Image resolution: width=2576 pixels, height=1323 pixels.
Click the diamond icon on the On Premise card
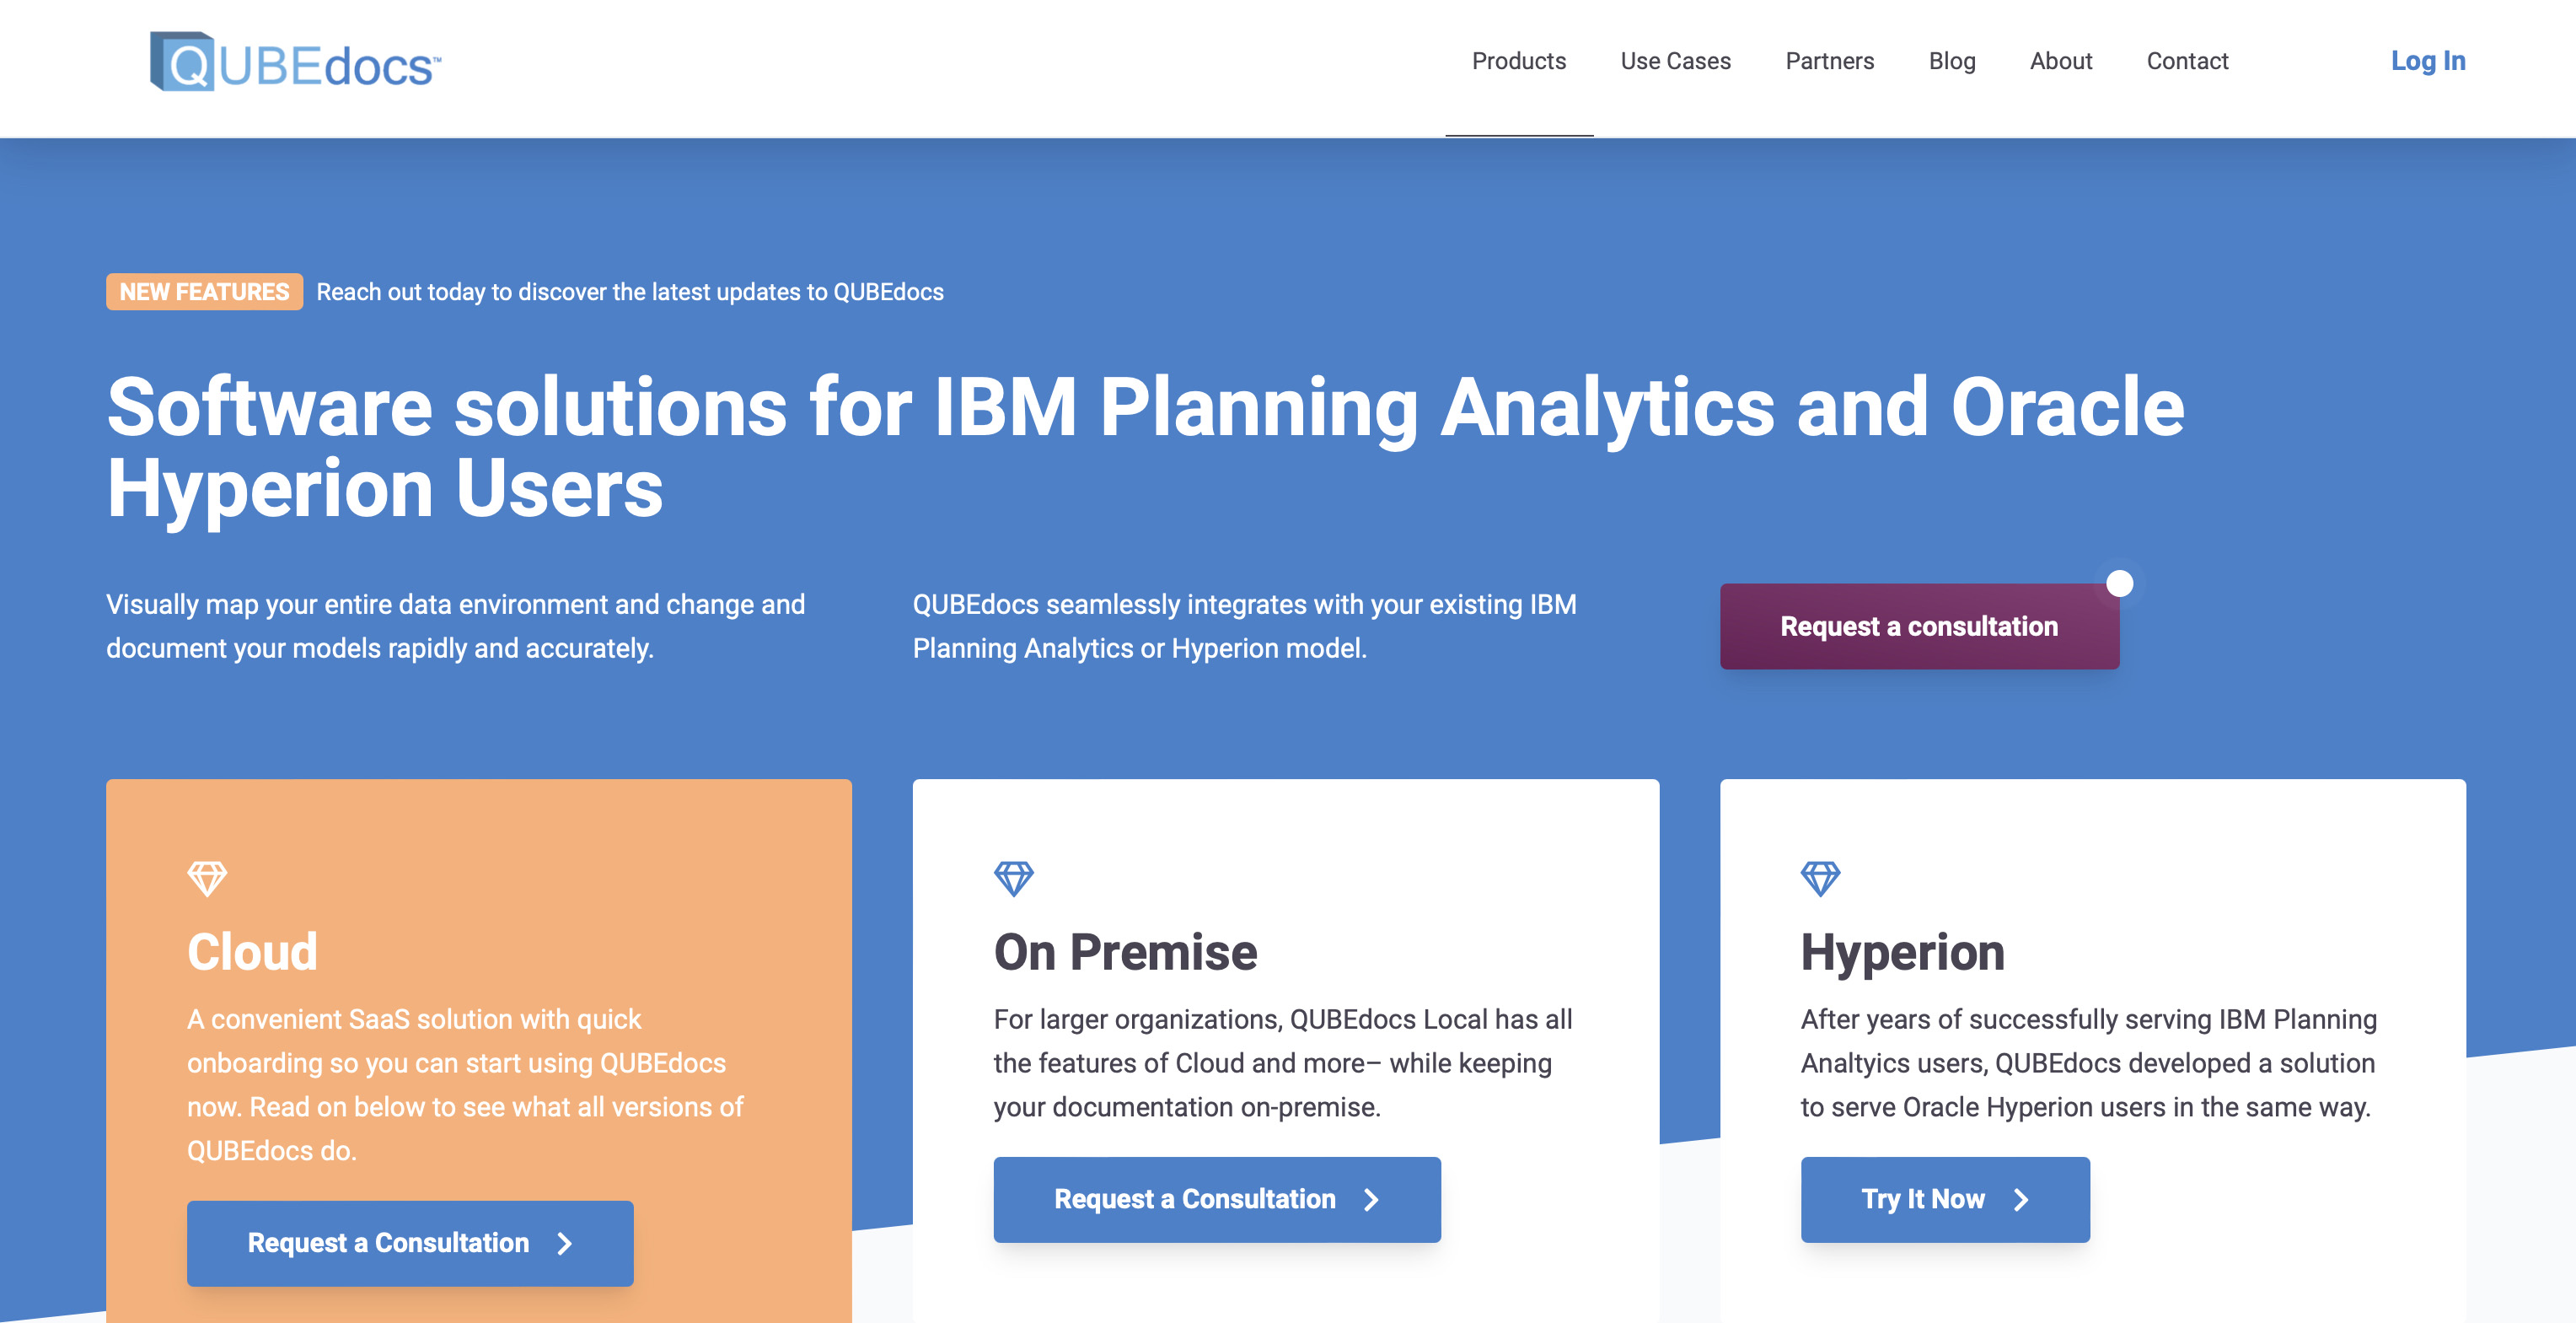(x=1015, y=877)
